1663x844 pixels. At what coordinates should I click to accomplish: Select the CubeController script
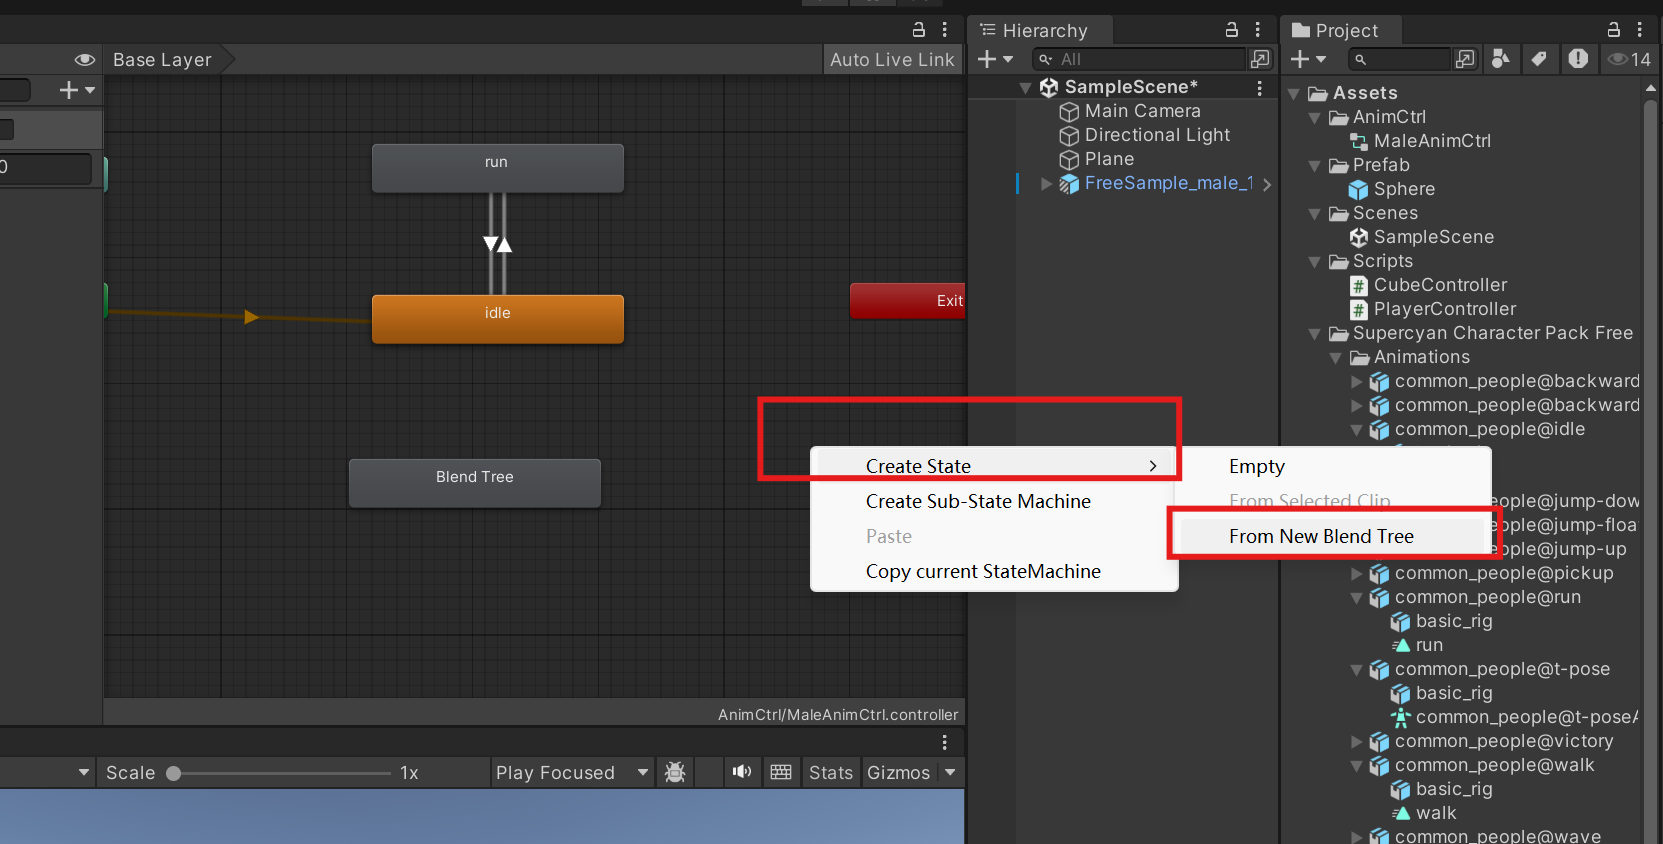(1439, 285)
